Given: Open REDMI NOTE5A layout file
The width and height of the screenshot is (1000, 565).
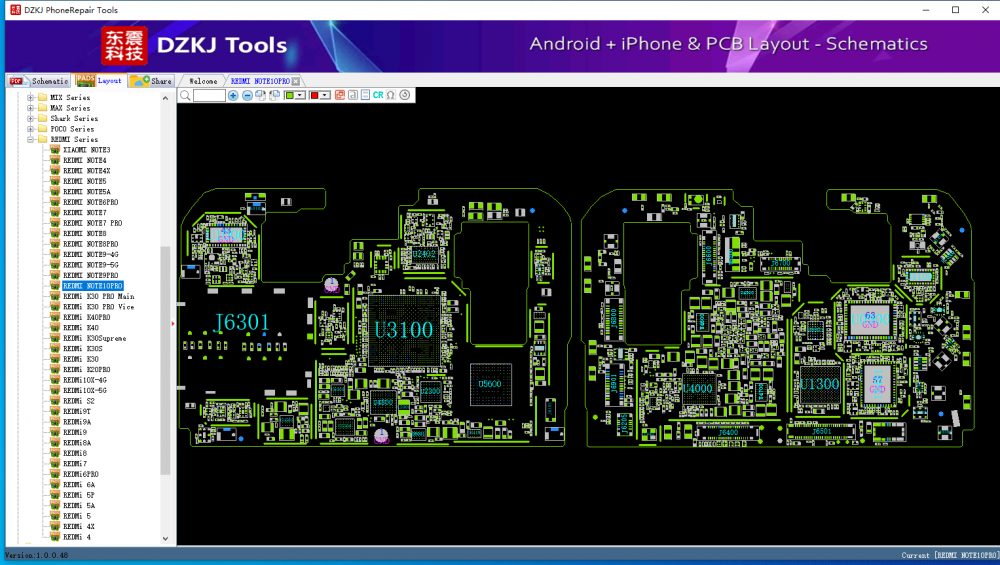Looking at the screenshot, I should tap(87, 192).
